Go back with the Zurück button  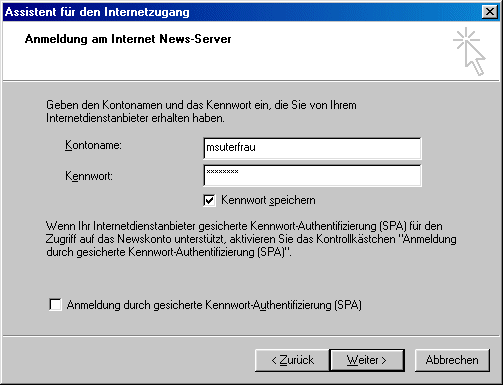tap(292, 360)
